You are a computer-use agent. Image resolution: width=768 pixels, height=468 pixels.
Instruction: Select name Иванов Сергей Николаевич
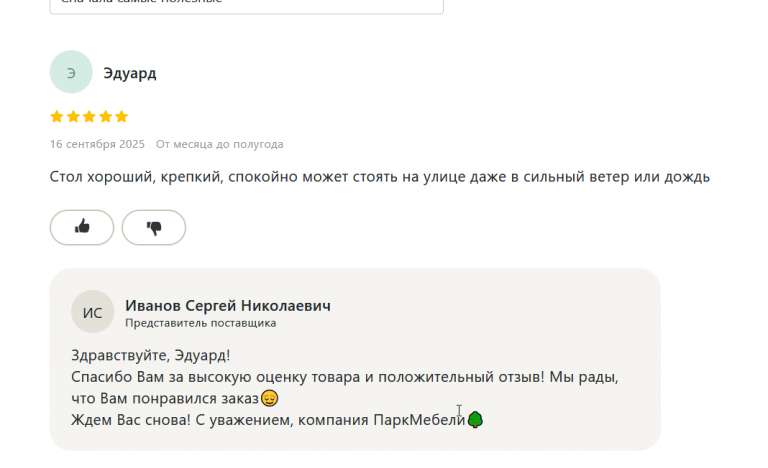point(228,306)
